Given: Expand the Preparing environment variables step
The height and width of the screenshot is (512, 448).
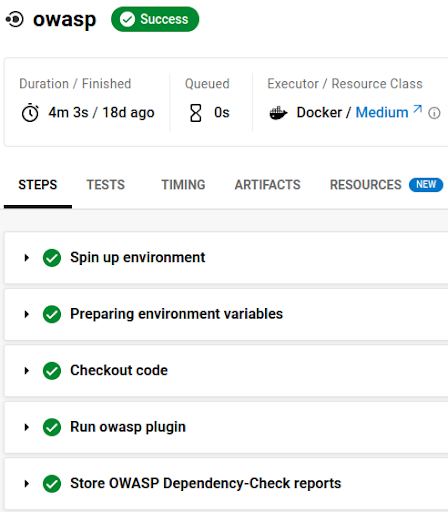Looking at the screenshot, I should click(27, 314).
